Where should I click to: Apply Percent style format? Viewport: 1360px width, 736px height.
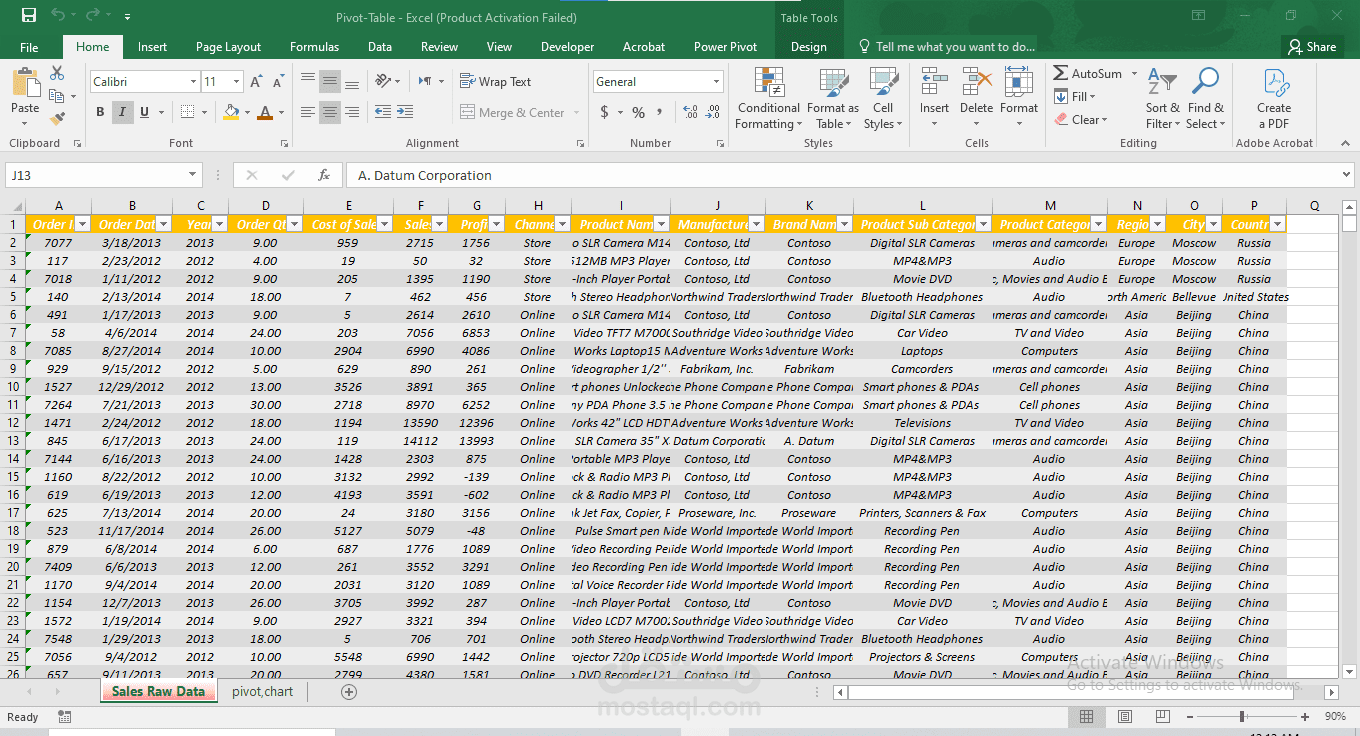[638, 112]
